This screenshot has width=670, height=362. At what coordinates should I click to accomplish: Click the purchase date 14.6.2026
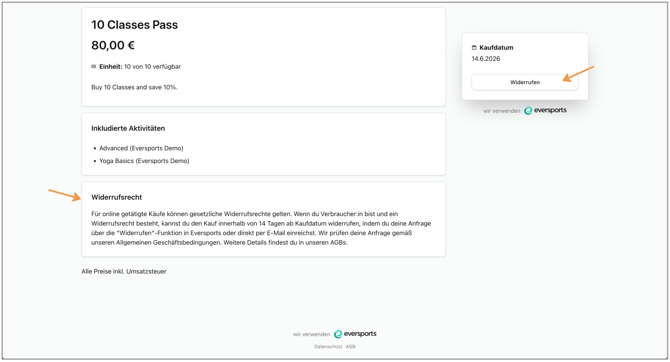coord(486,59)
